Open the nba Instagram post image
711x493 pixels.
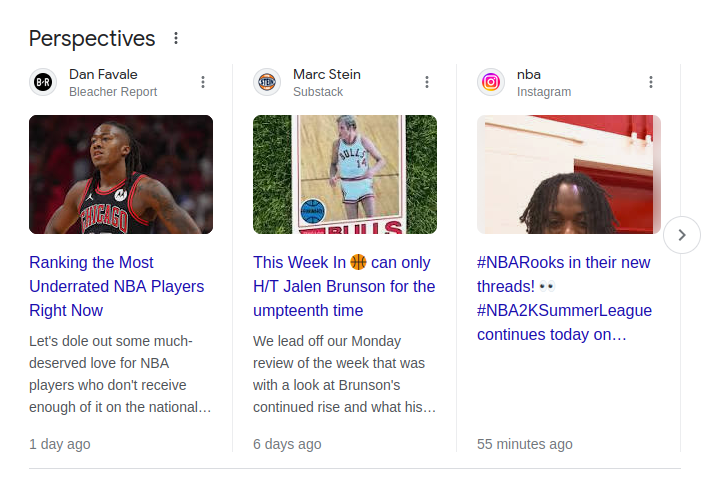click(569, 175)
